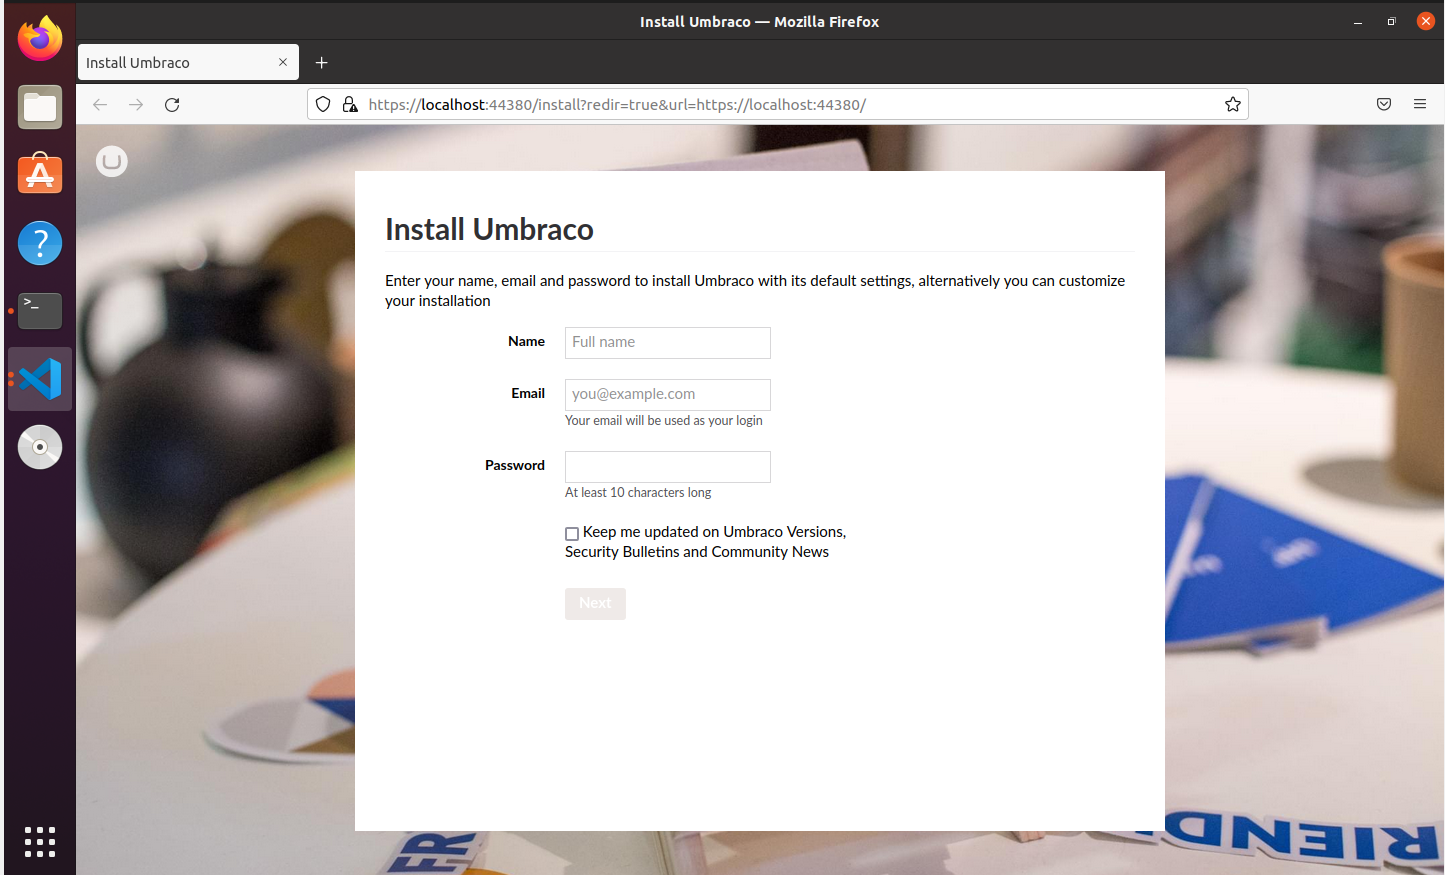Image resolution: width=1445 pixels, height=875 pixels.
Task: Click the Password field label
Action: [515, 465]
